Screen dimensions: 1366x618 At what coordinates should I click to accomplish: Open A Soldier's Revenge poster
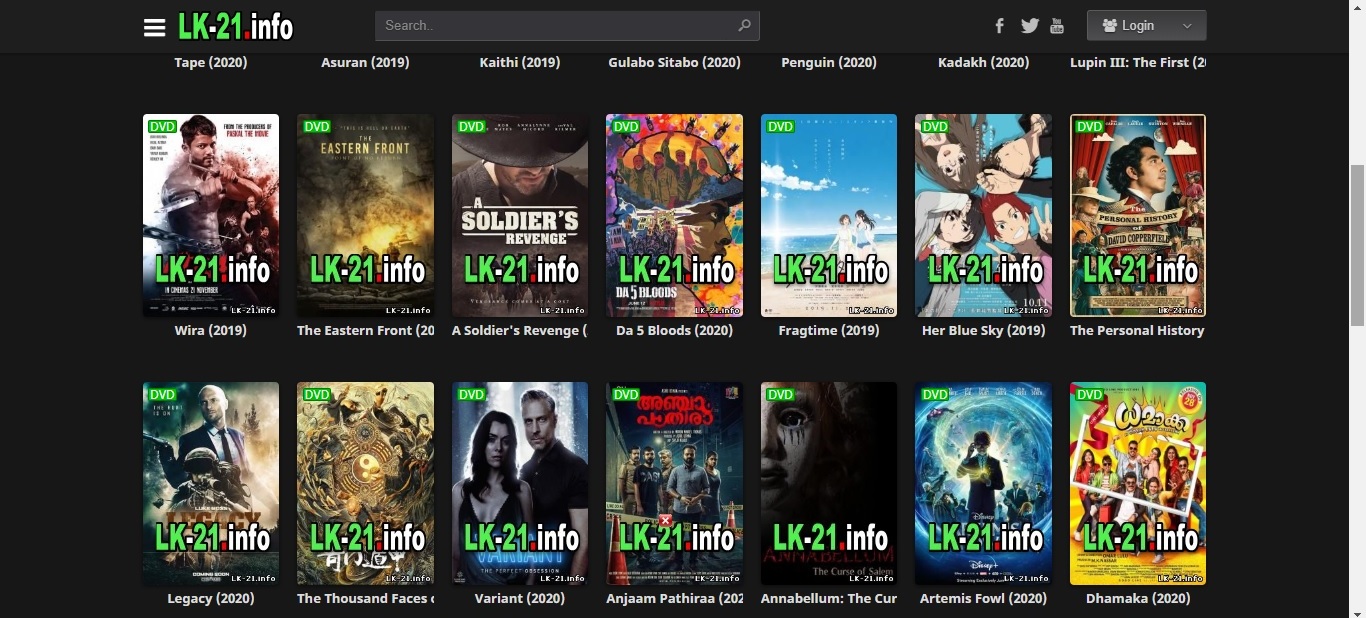point(520,215)
